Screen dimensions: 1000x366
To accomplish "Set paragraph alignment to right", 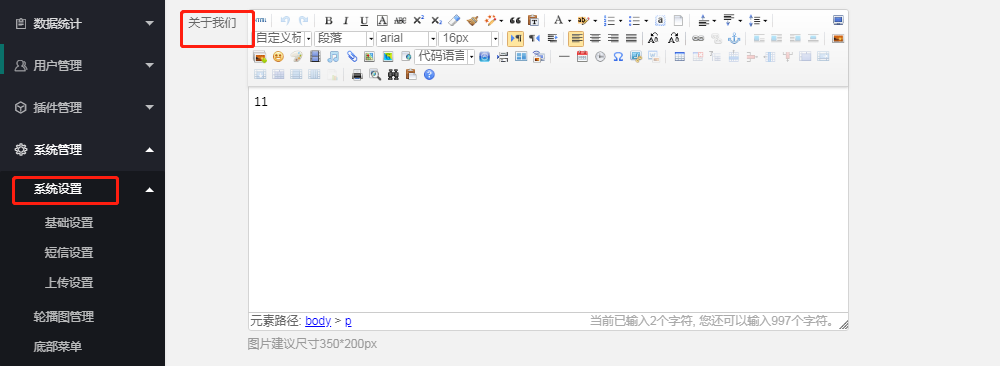I will coord(614,38).
